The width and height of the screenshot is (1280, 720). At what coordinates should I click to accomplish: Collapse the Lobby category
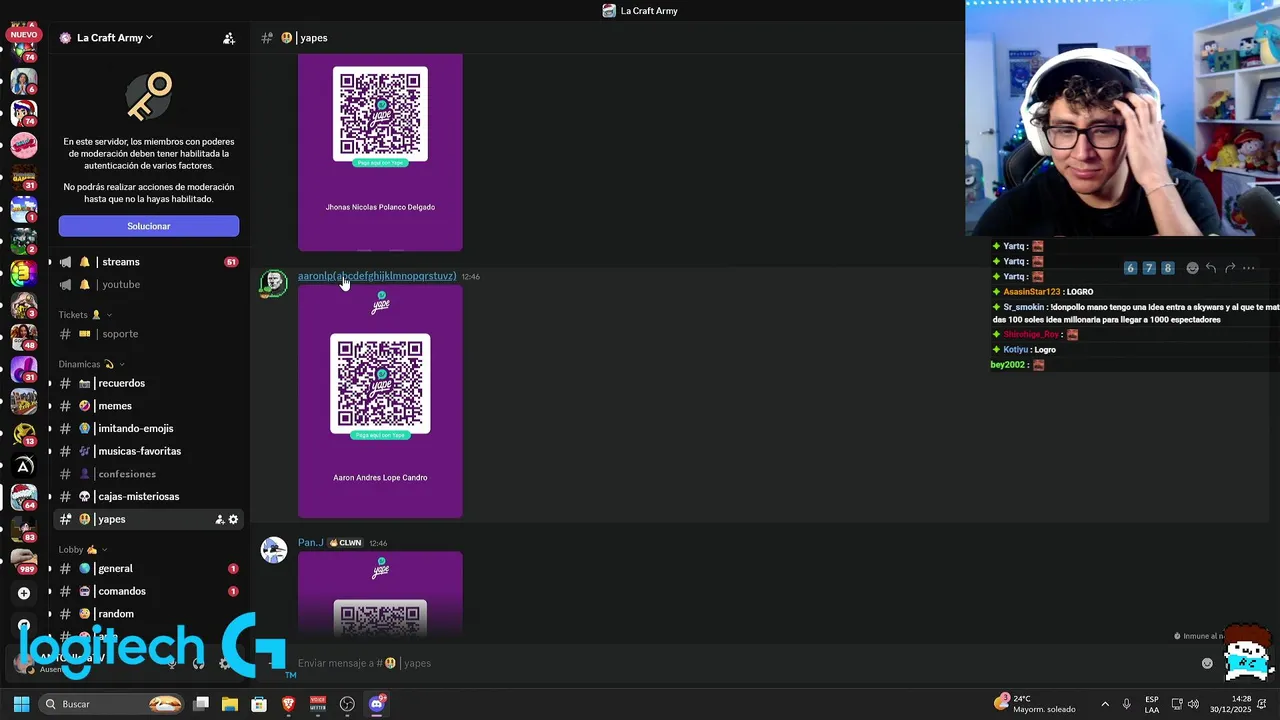82,549
